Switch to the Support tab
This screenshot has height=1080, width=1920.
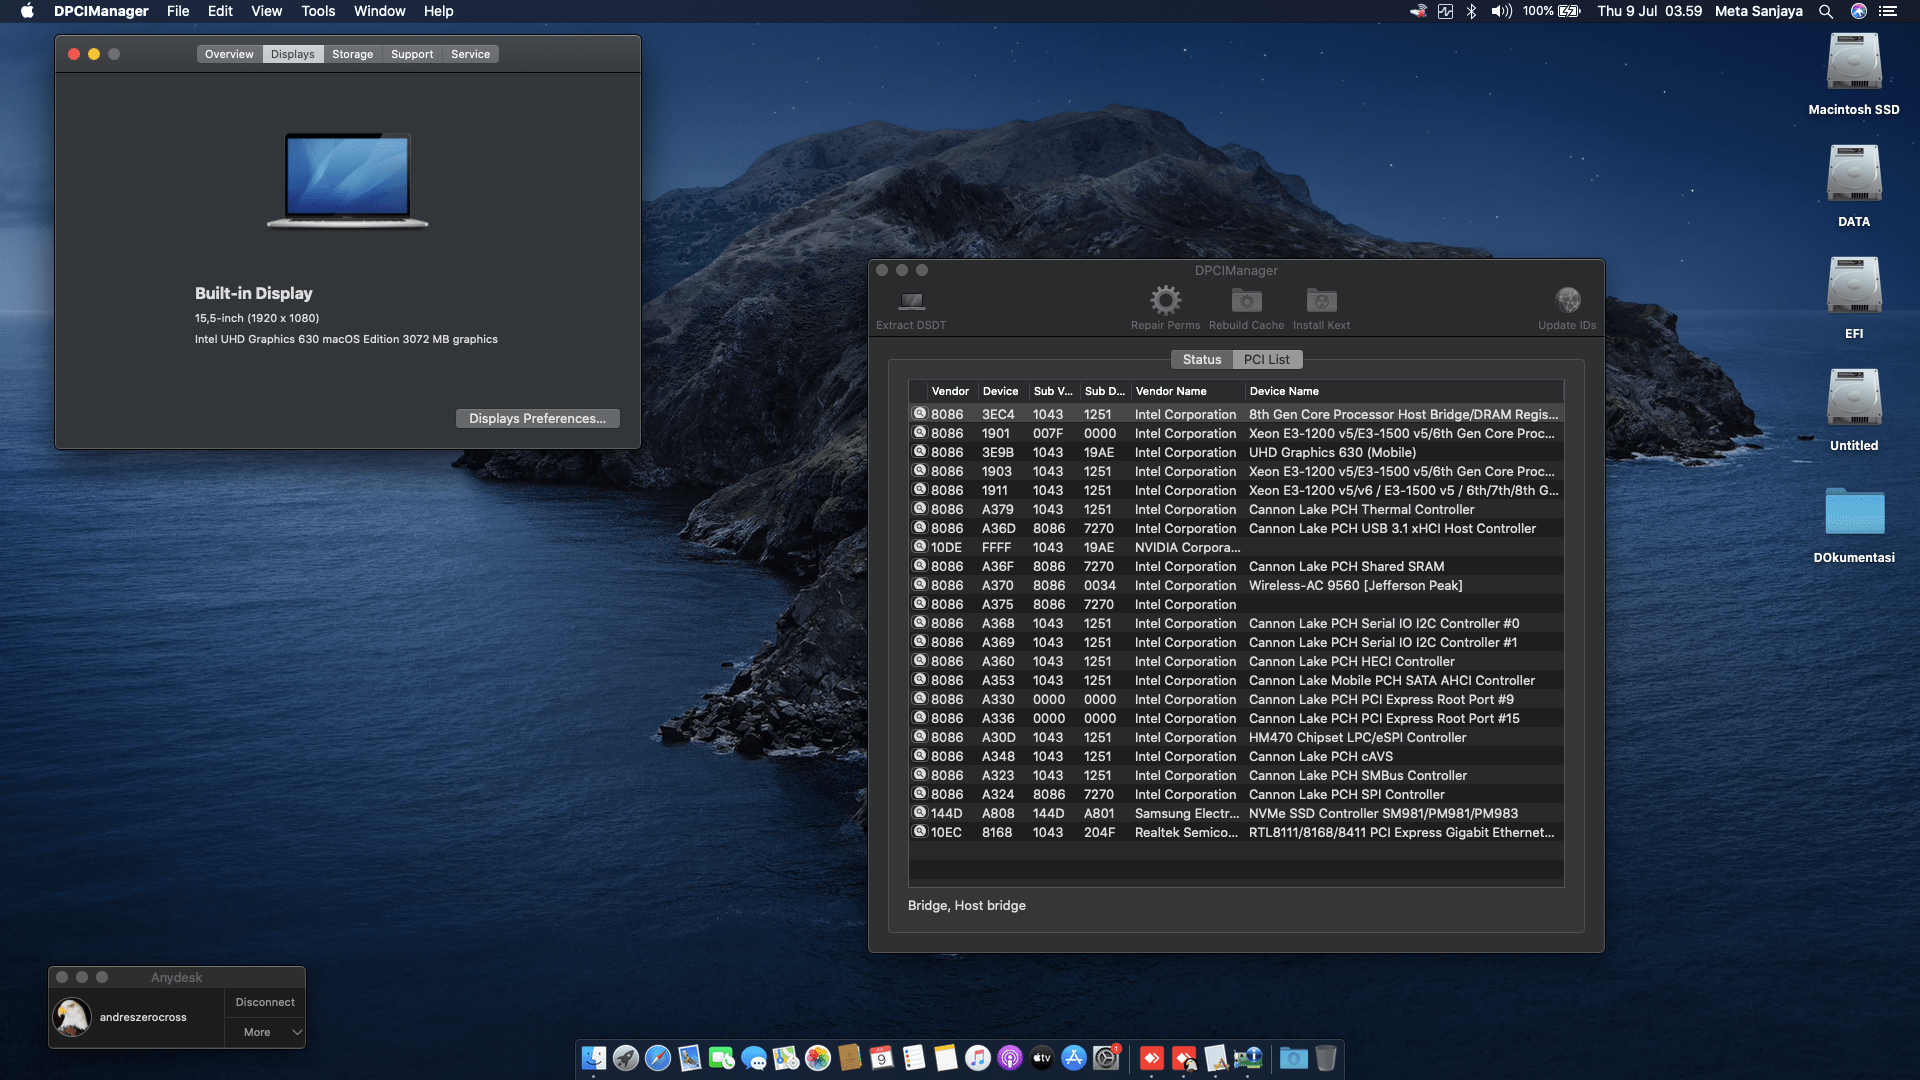coord(412,54)
